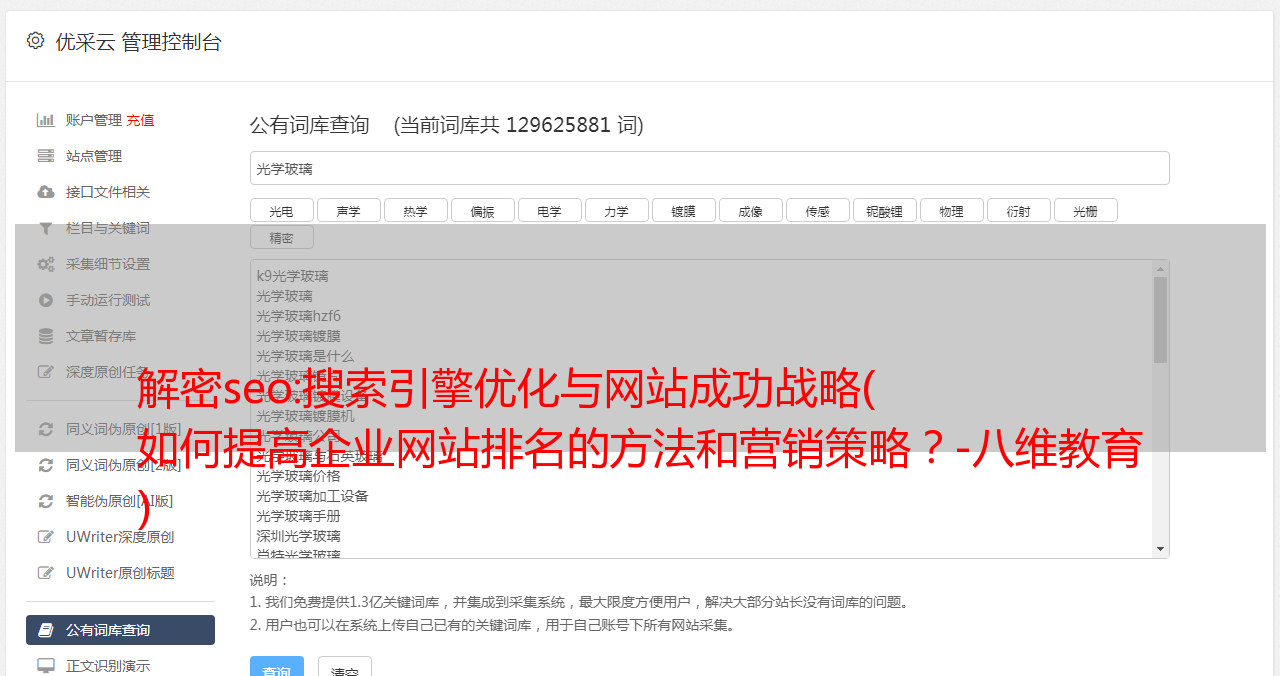Open the 公有词库查询 menu item
This screenshot has width=1280, height=676.
(x=120, y=630)
